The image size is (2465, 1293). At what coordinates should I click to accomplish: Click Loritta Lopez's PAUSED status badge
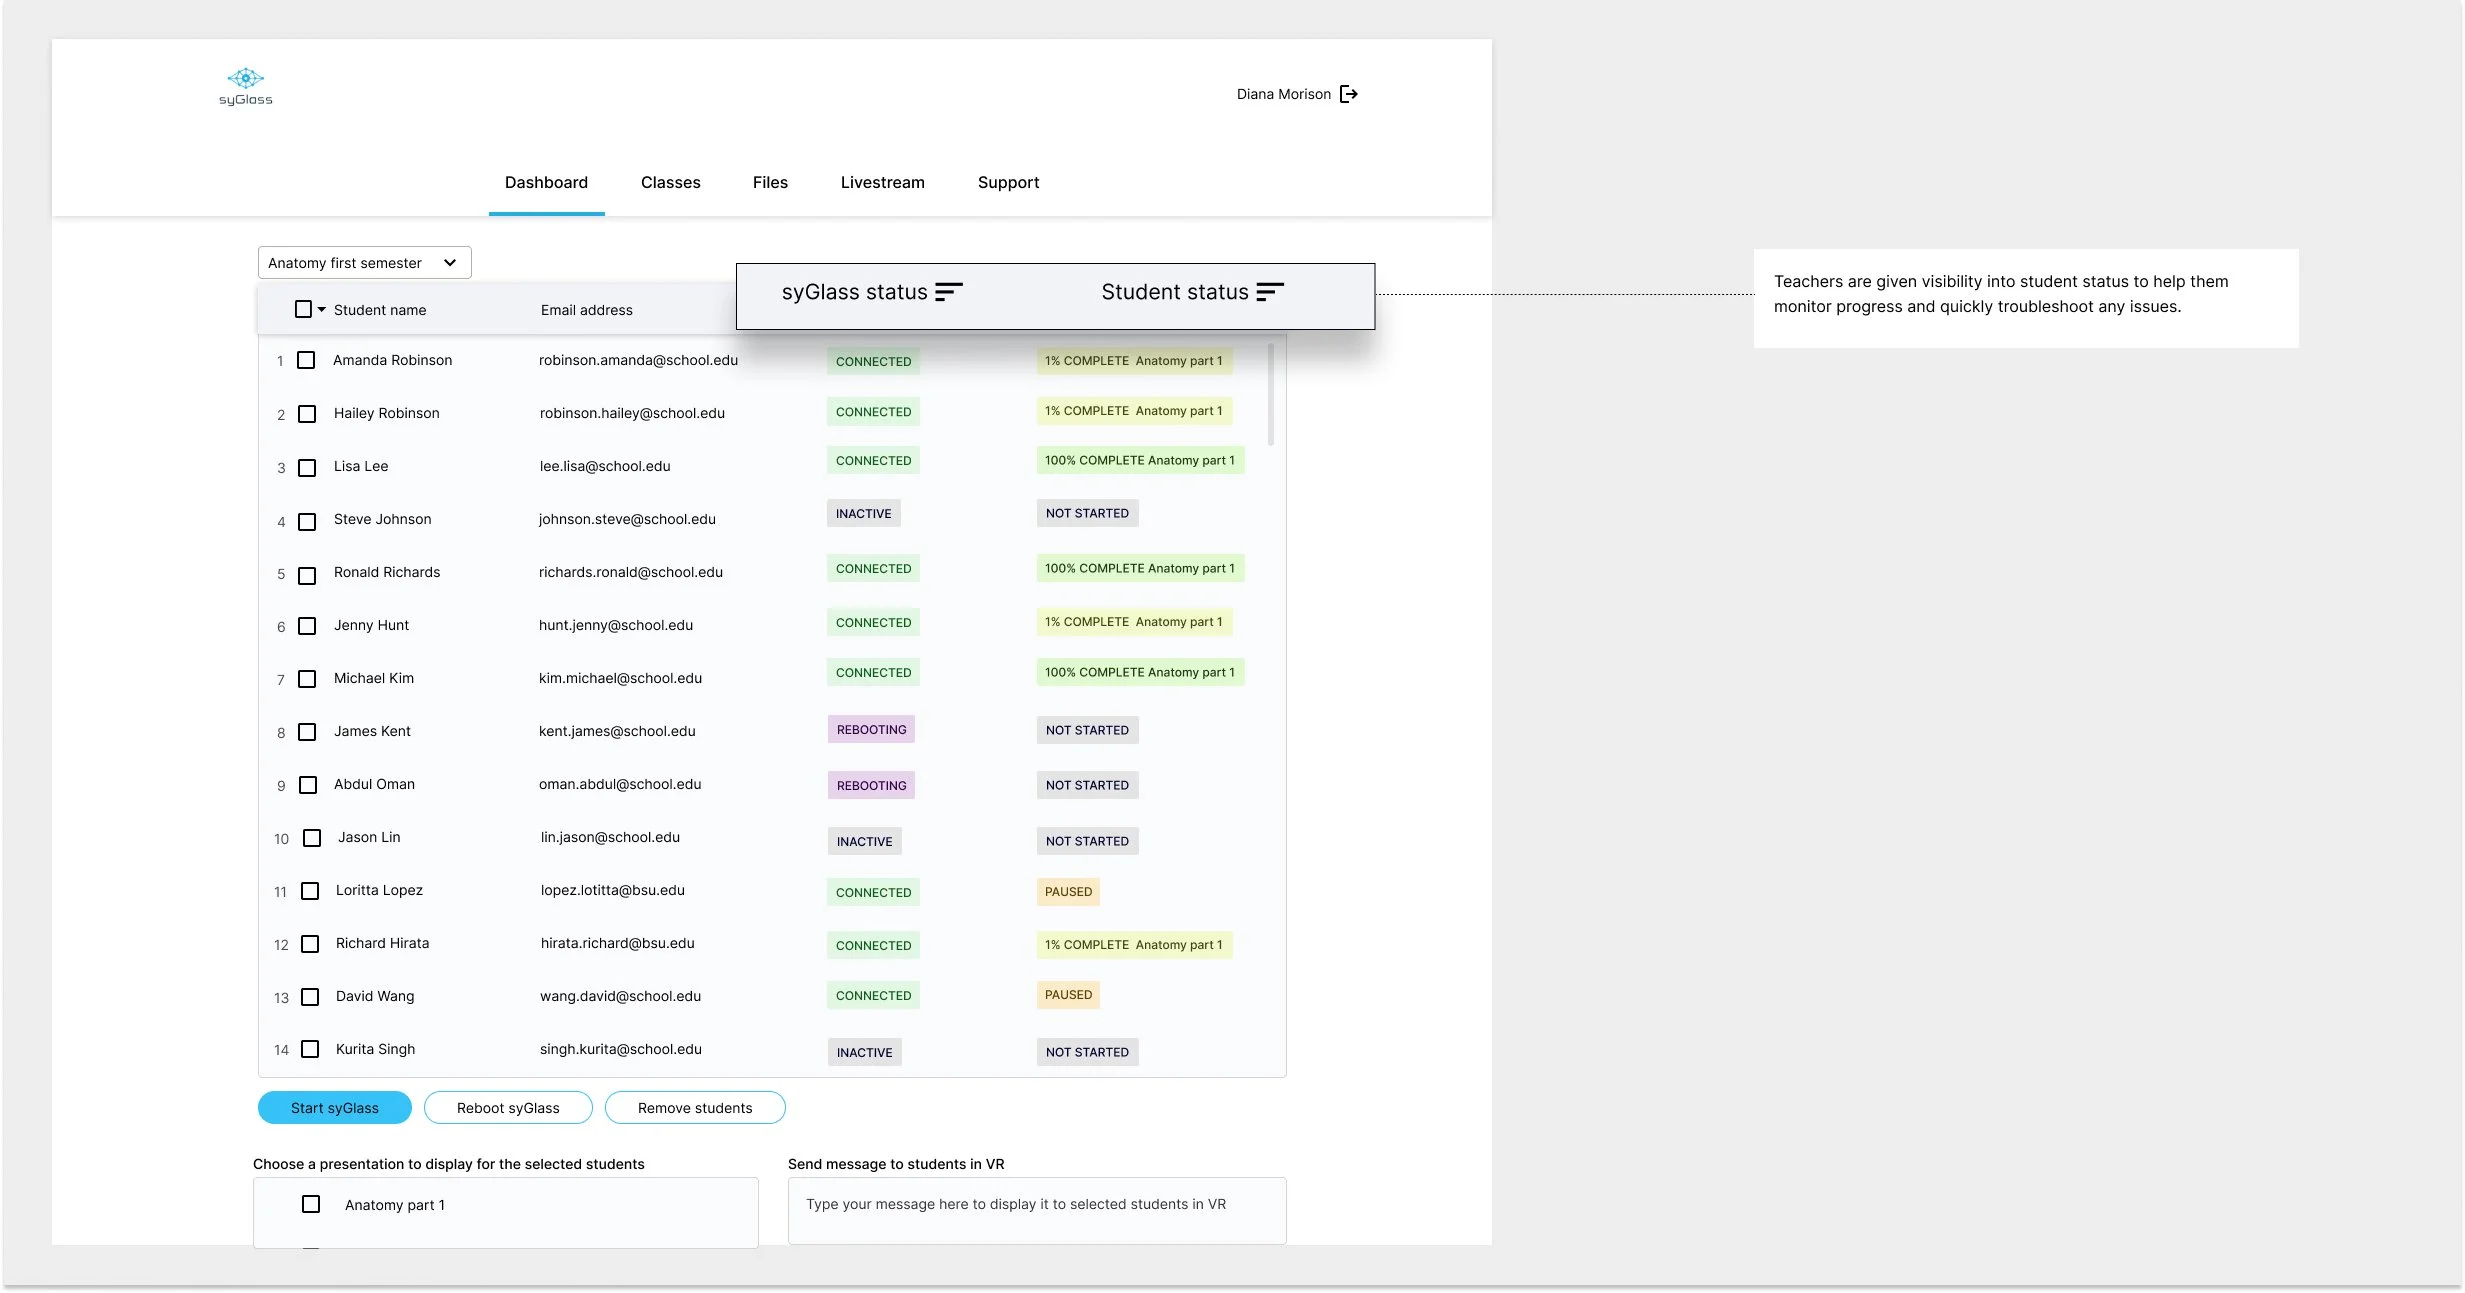[x=1068, y=892]
